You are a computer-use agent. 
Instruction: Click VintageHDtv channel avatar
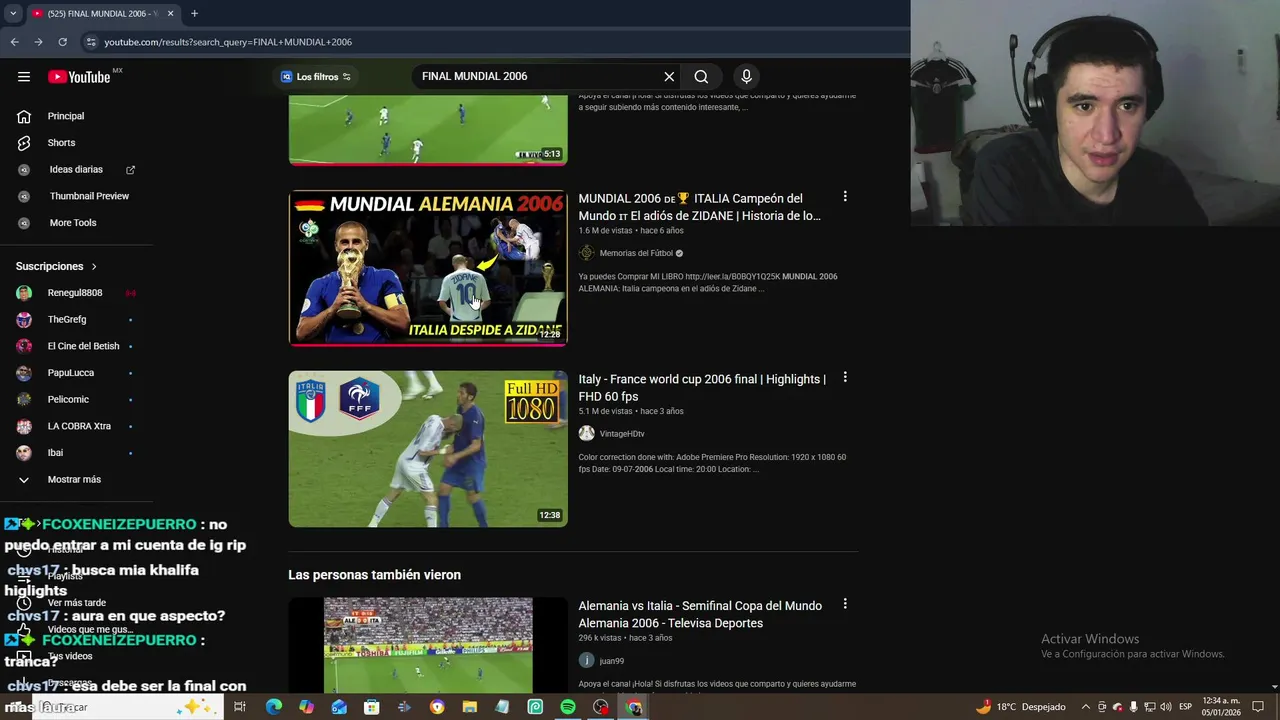587,433
